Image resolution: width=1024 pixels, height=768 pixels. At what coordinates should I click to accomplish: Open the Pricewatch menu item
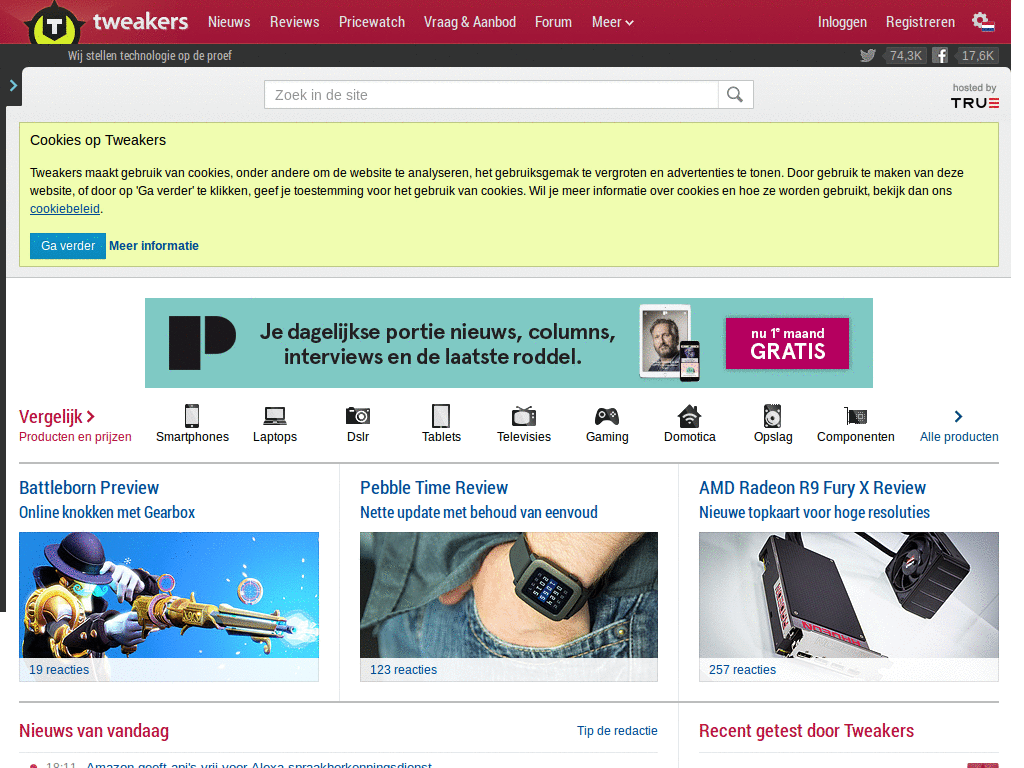pyautogui.click(x=372, y=22)
